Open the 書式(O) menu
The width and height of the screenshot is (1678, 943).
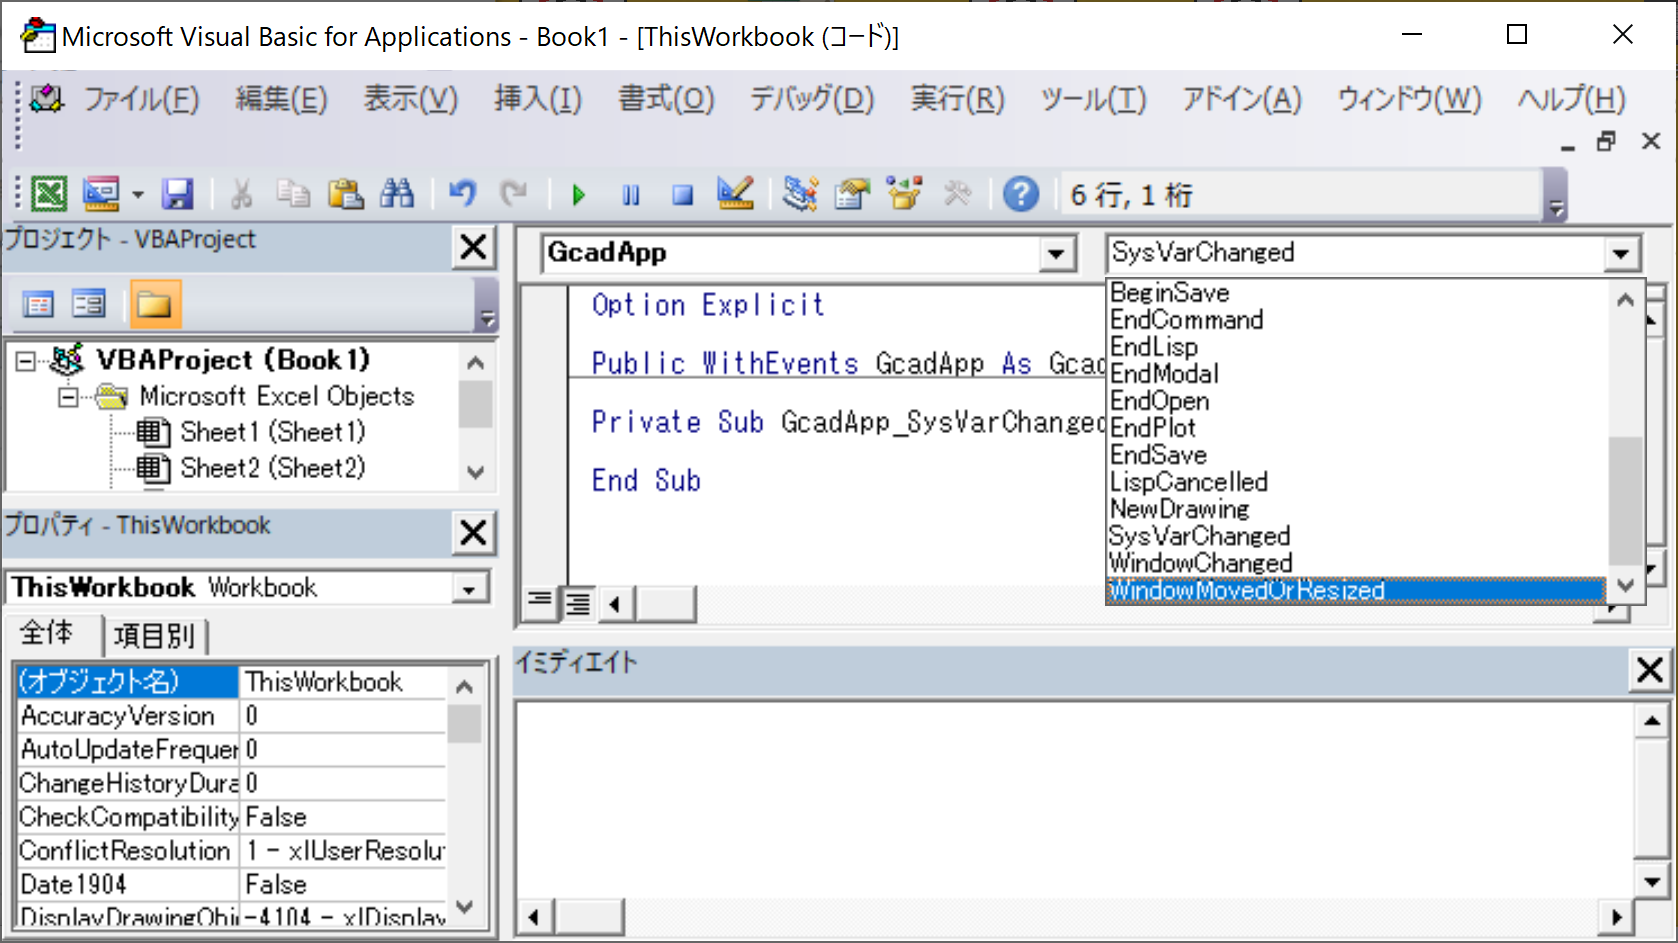666,99
